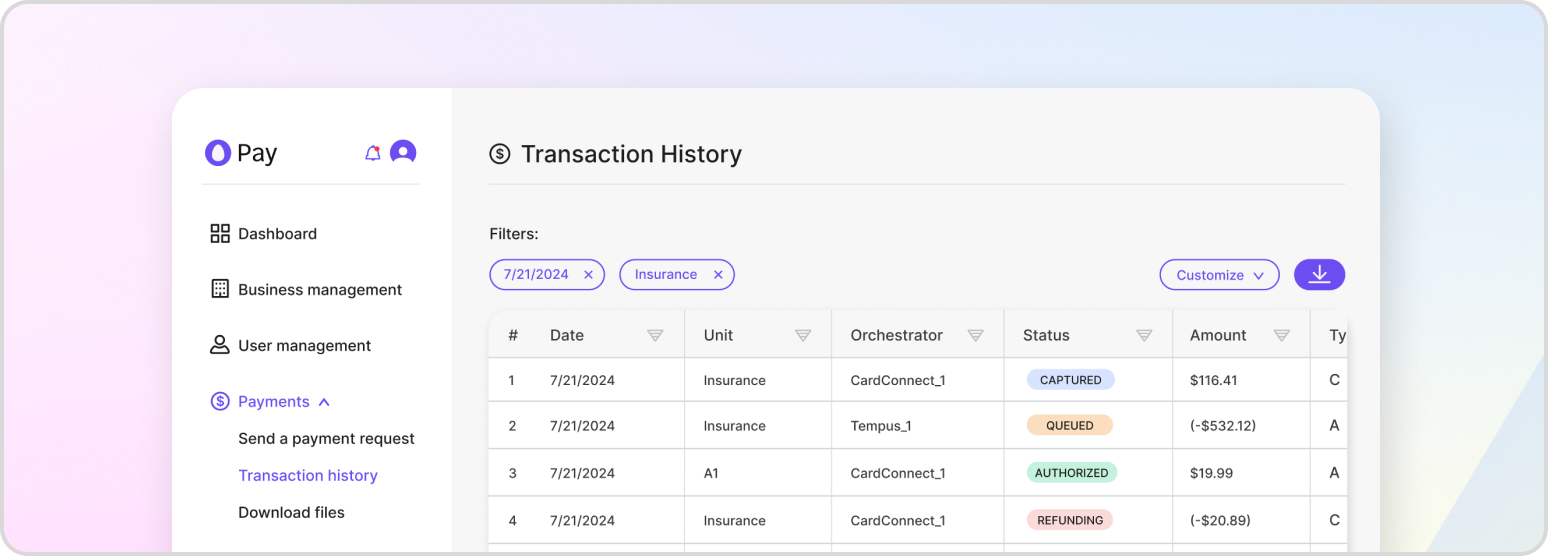Click the QUEUED status badge

click(1069, 425)
